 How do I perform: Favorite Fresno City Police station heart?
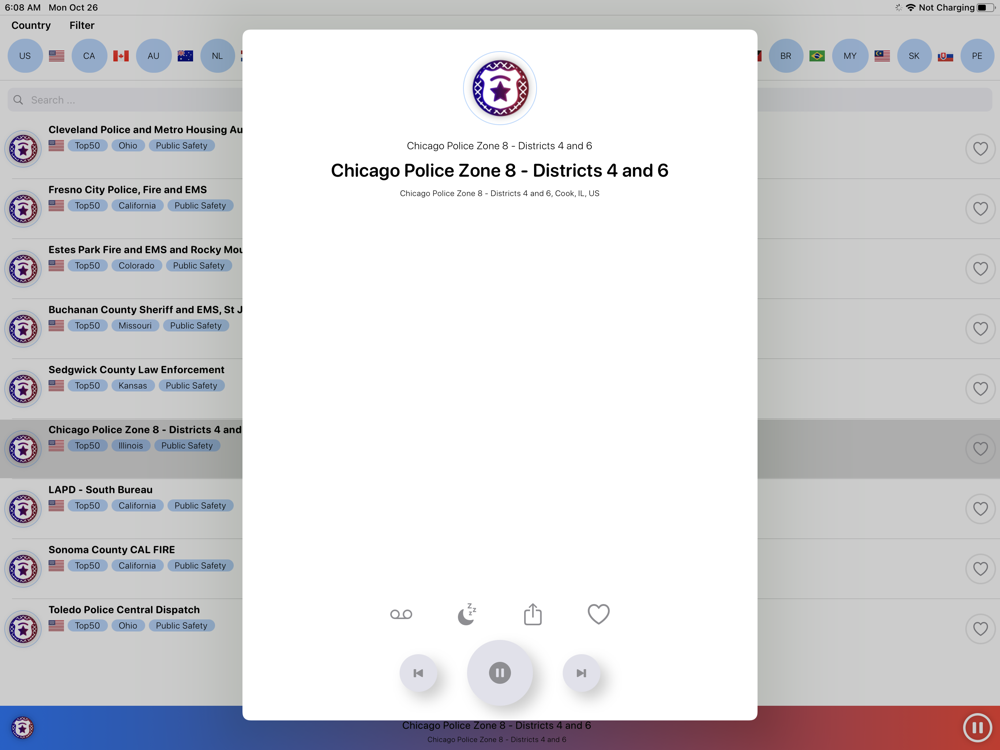tap(980, 209)
